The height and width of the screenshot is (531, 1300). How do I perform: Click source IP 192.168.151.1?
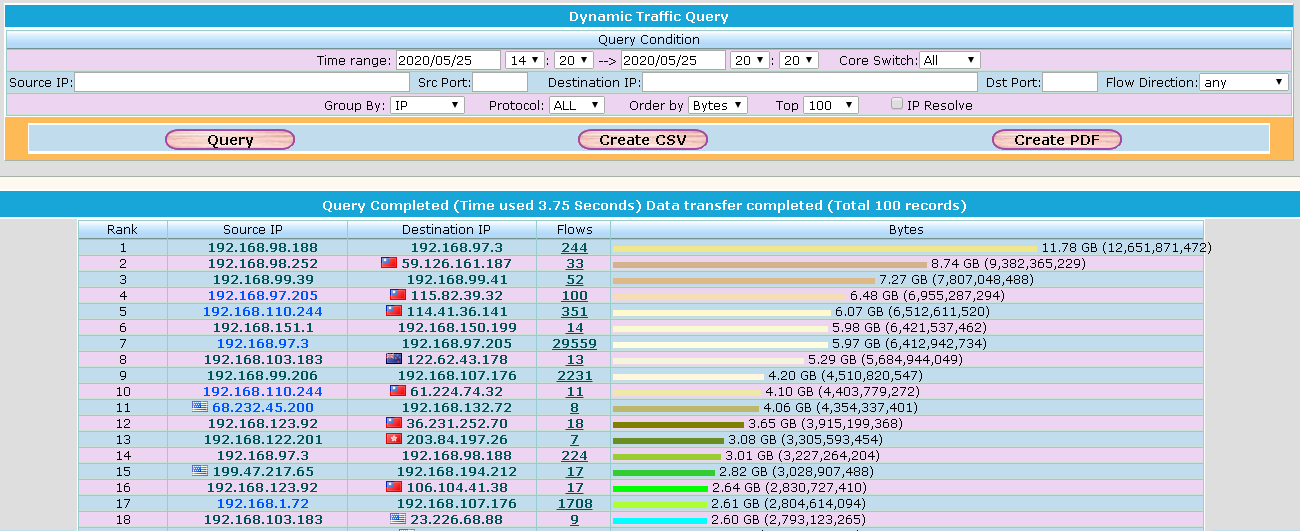(263, 327)
